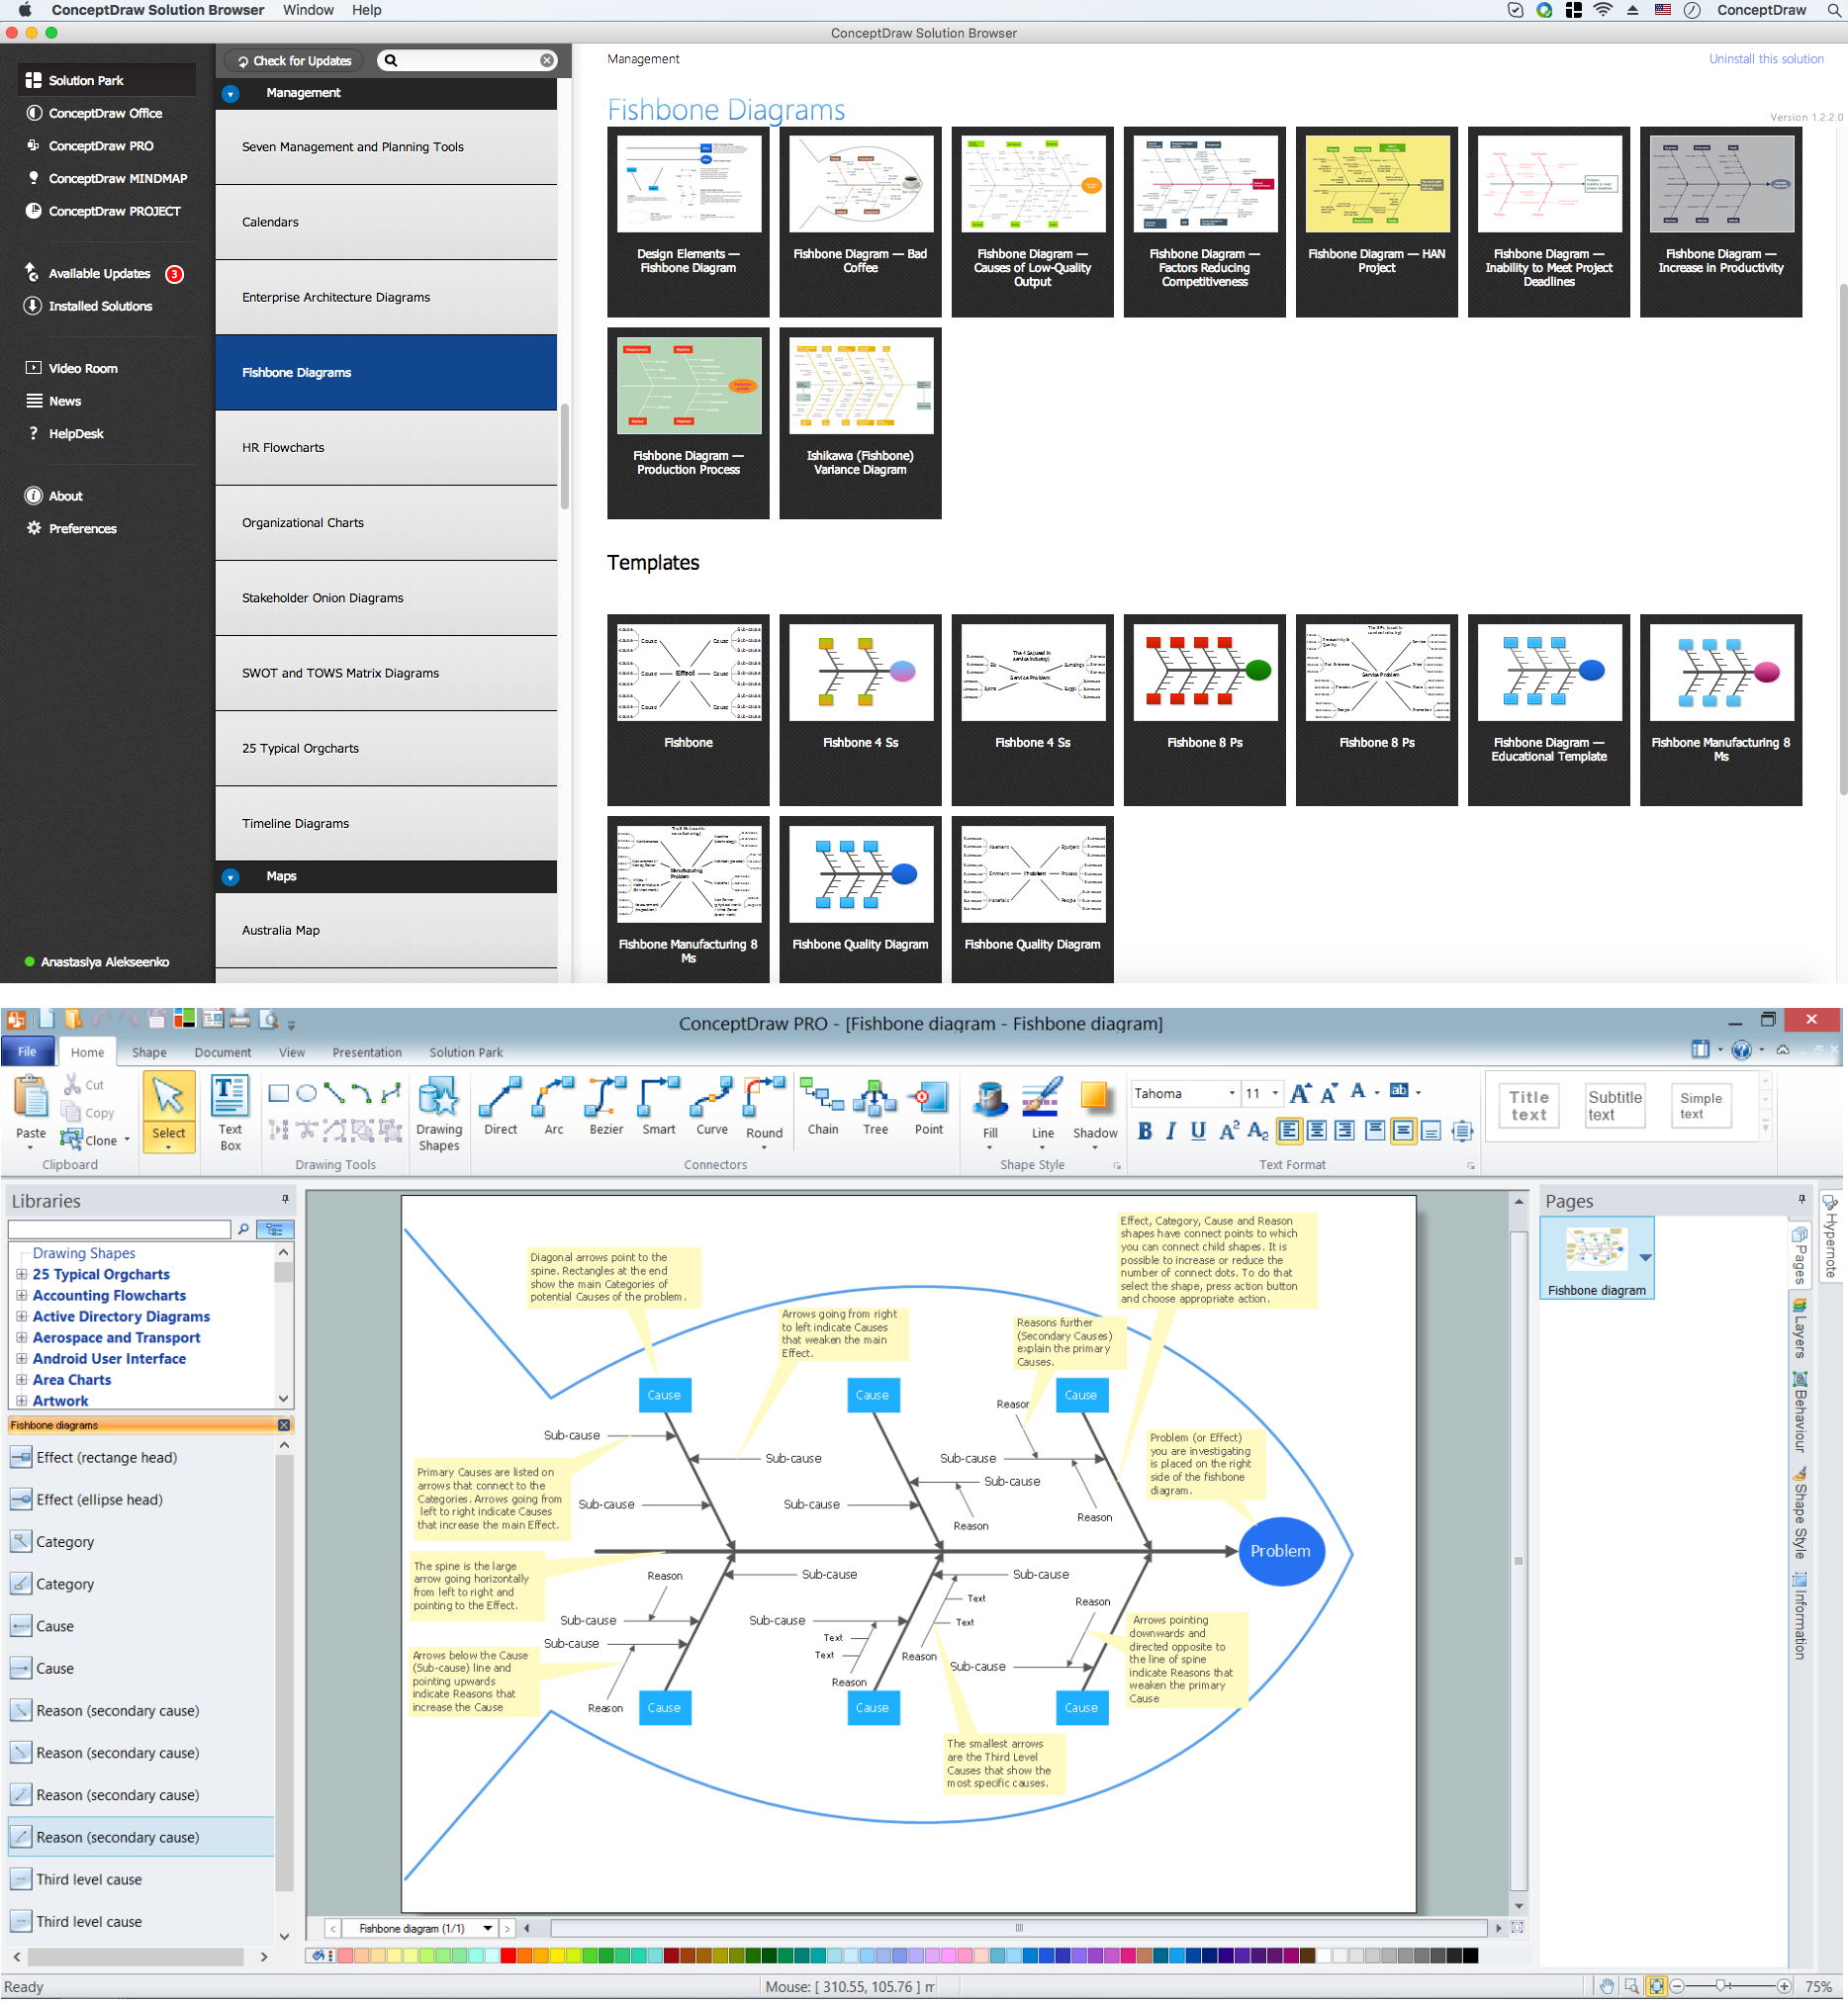Select the Point connection mode
The height and width of the screenshot is (2002, 1848).
[x=929, y=1106]
